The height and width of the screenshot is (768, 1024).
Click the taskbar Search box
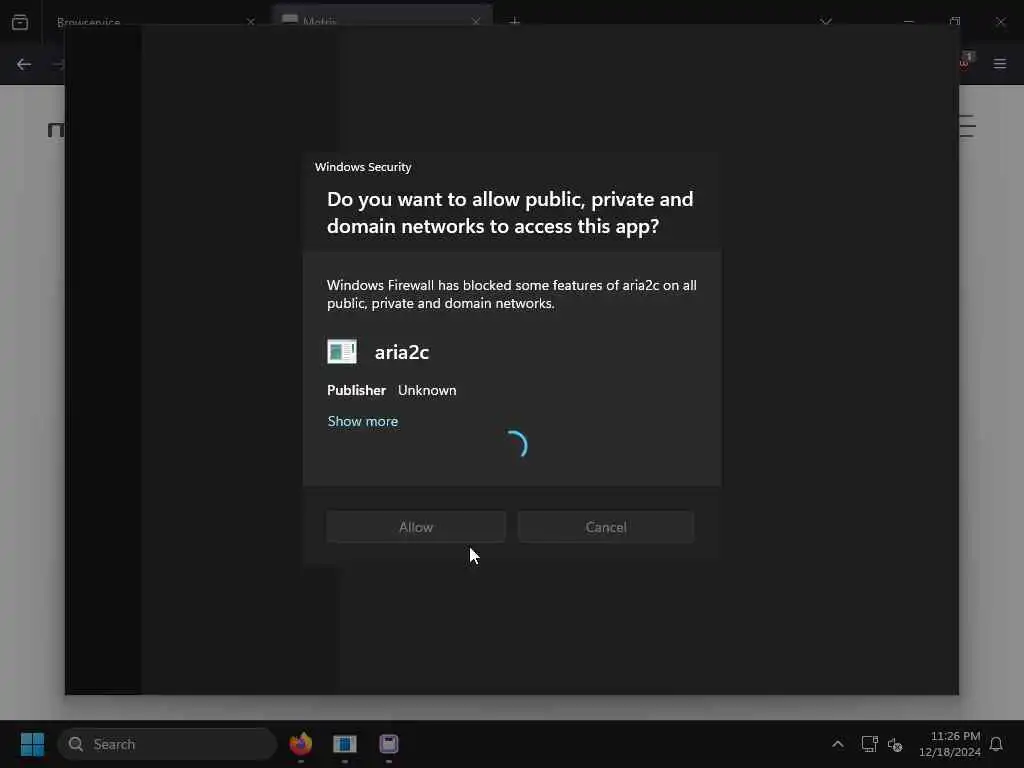tap(167, 744)
